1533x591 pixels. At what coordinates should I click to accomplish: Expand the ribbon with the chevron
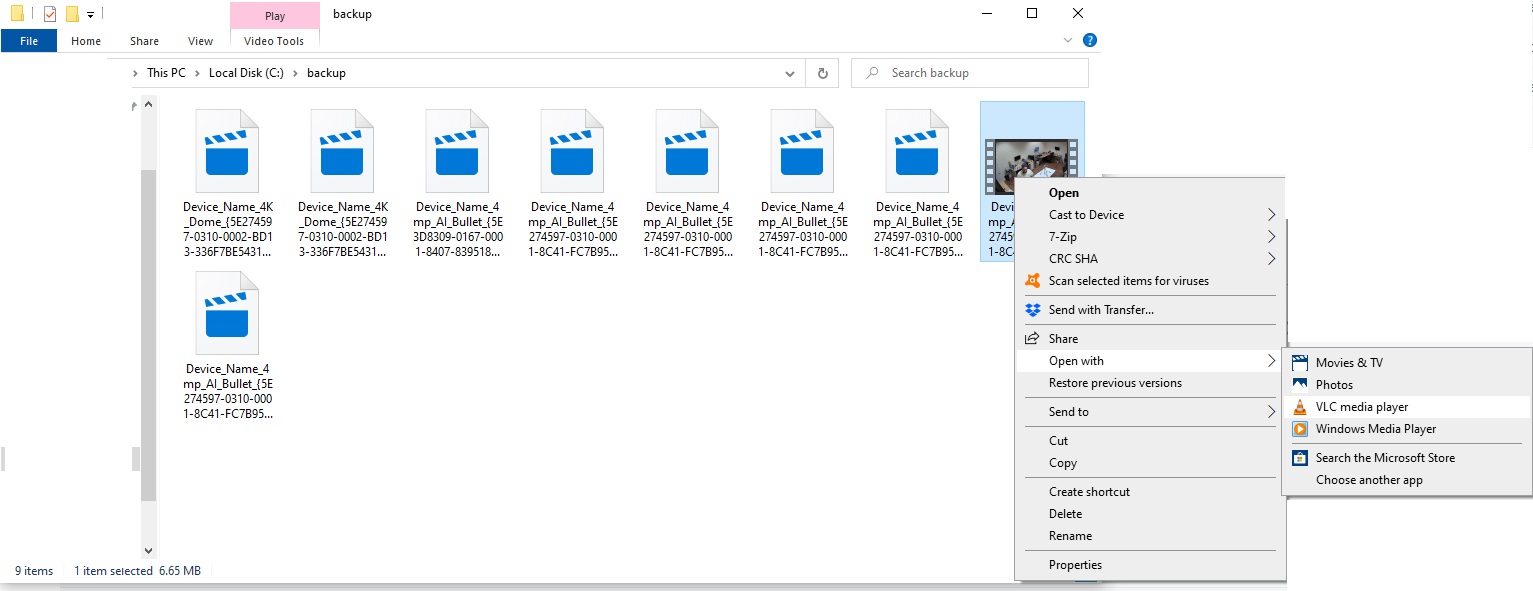coord(1069,41)
